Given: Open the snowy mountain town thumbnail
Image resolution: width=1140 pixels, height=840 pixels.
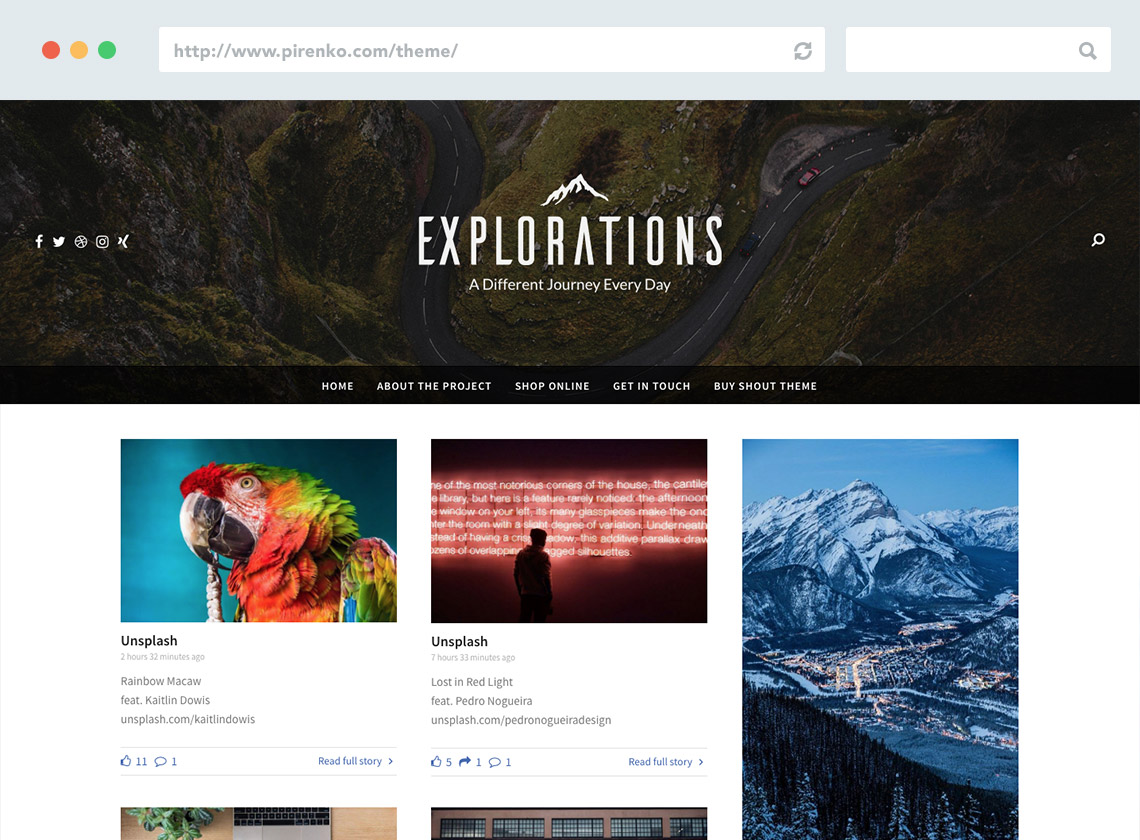Looking at the screenshot, I should click(x=880, y=639).
